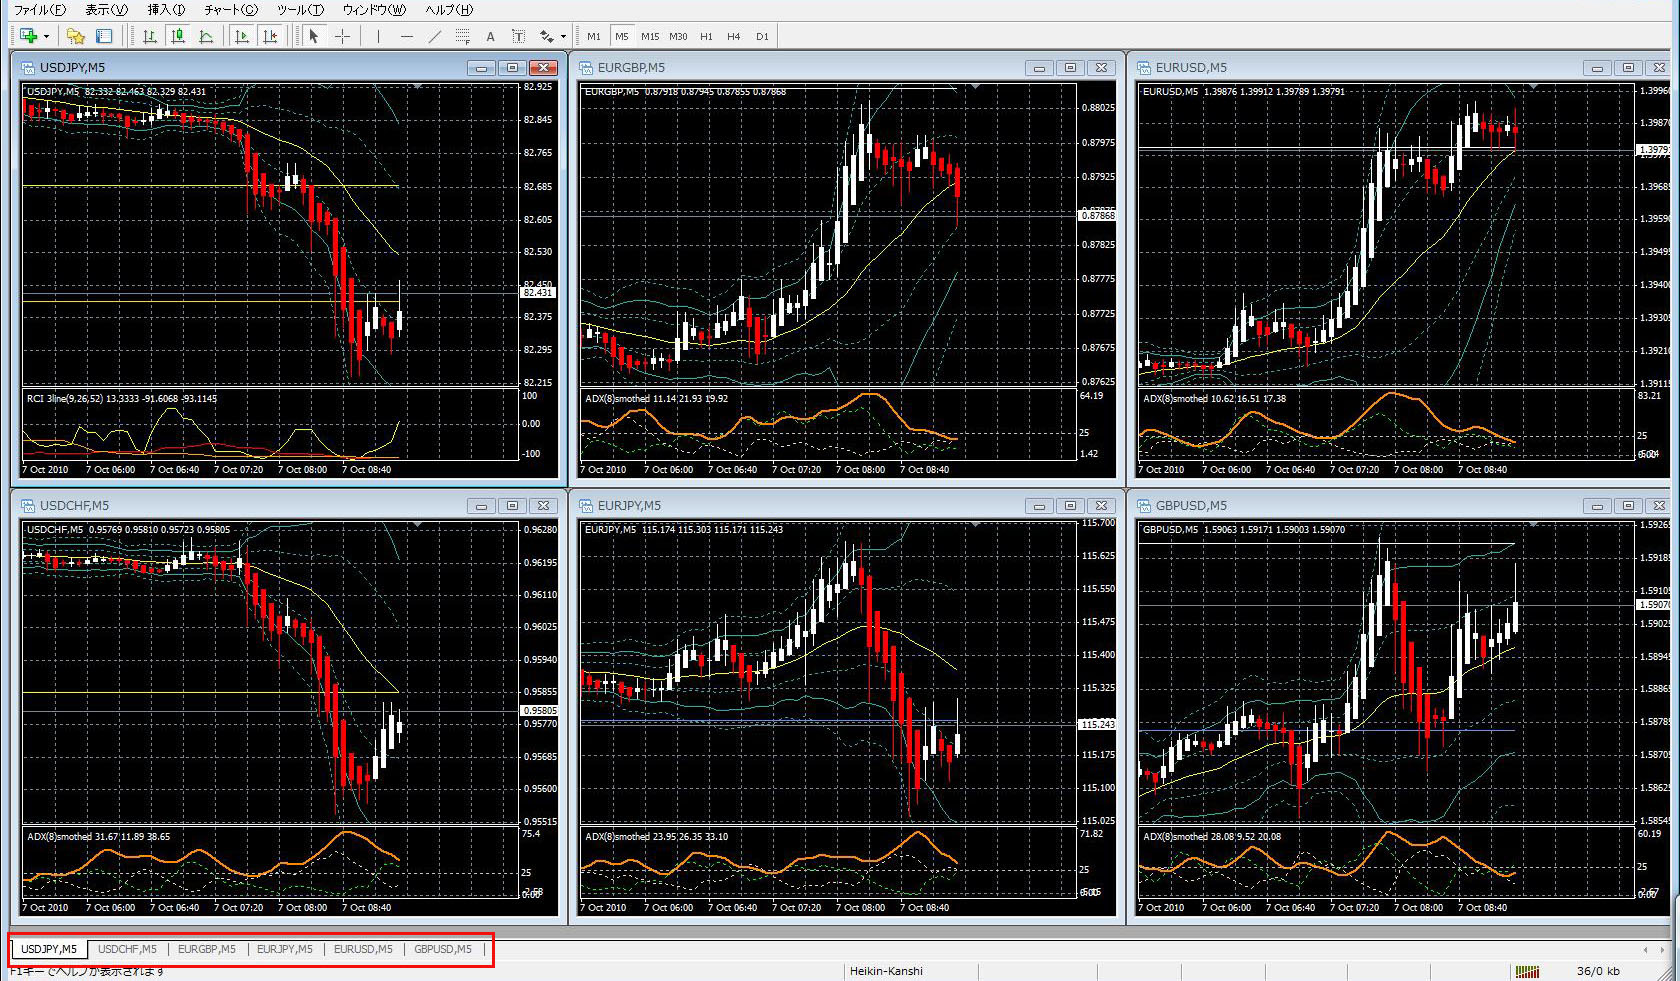Open the ヘルプ(H) menu

[x=449, y=10]
